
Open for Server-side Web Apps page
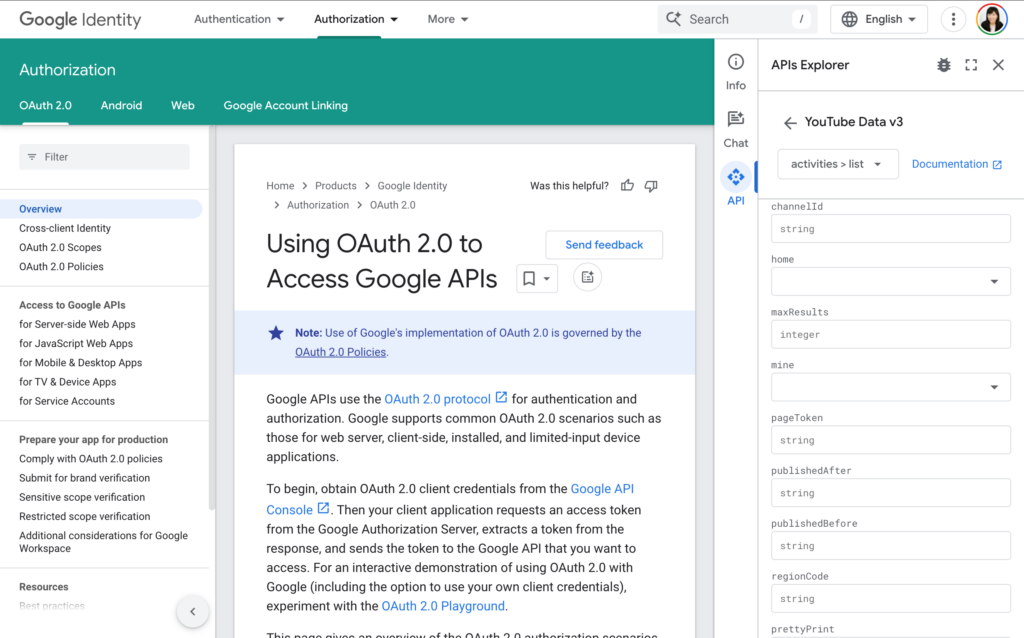click(77, 324)
